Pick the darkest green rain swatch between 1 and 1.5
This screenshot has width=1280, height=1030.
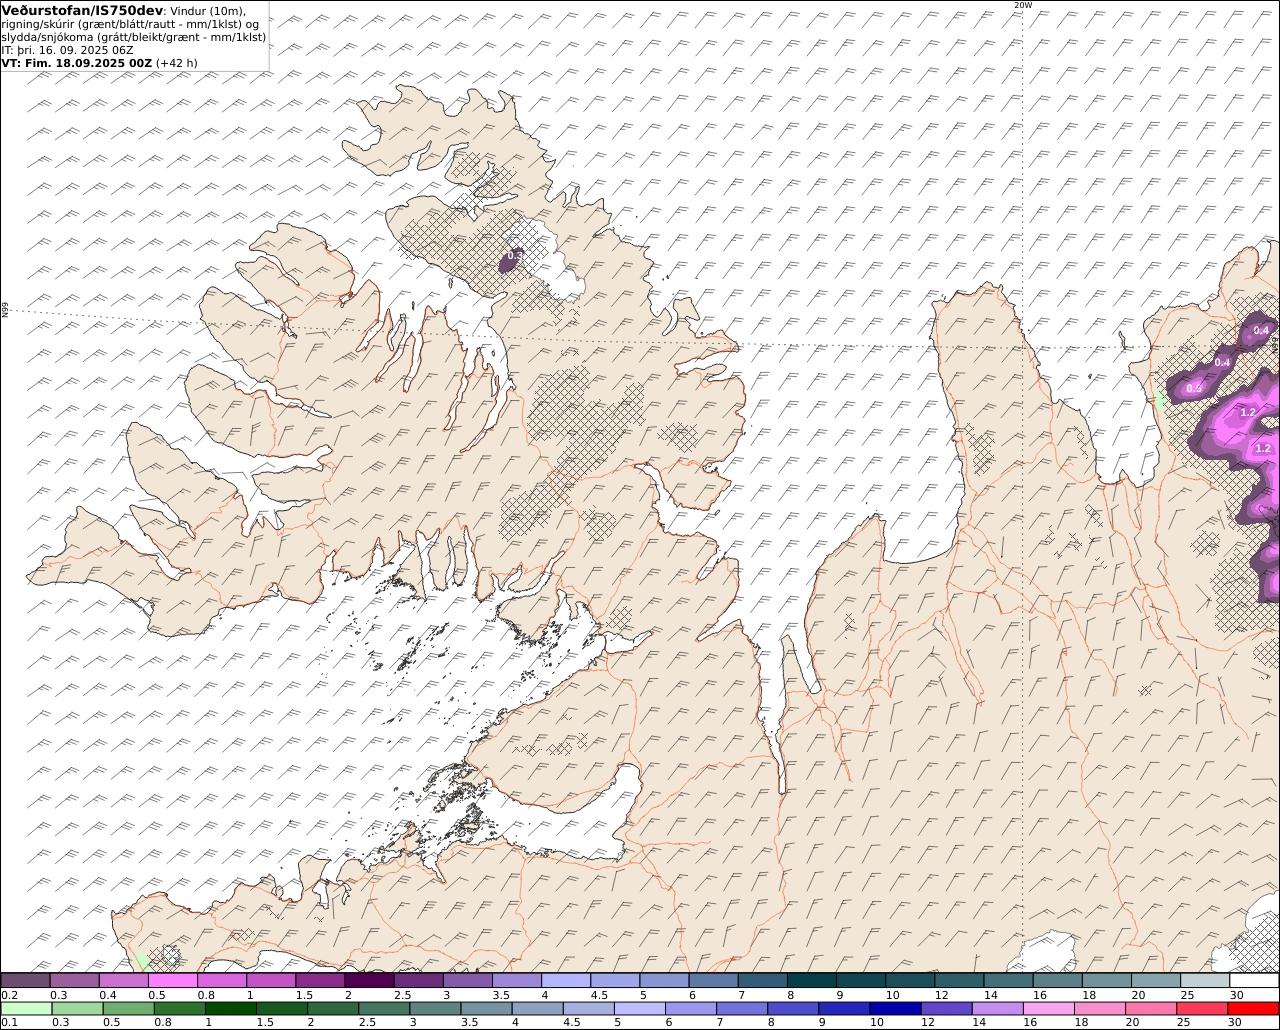click(x=230, y=1008)
